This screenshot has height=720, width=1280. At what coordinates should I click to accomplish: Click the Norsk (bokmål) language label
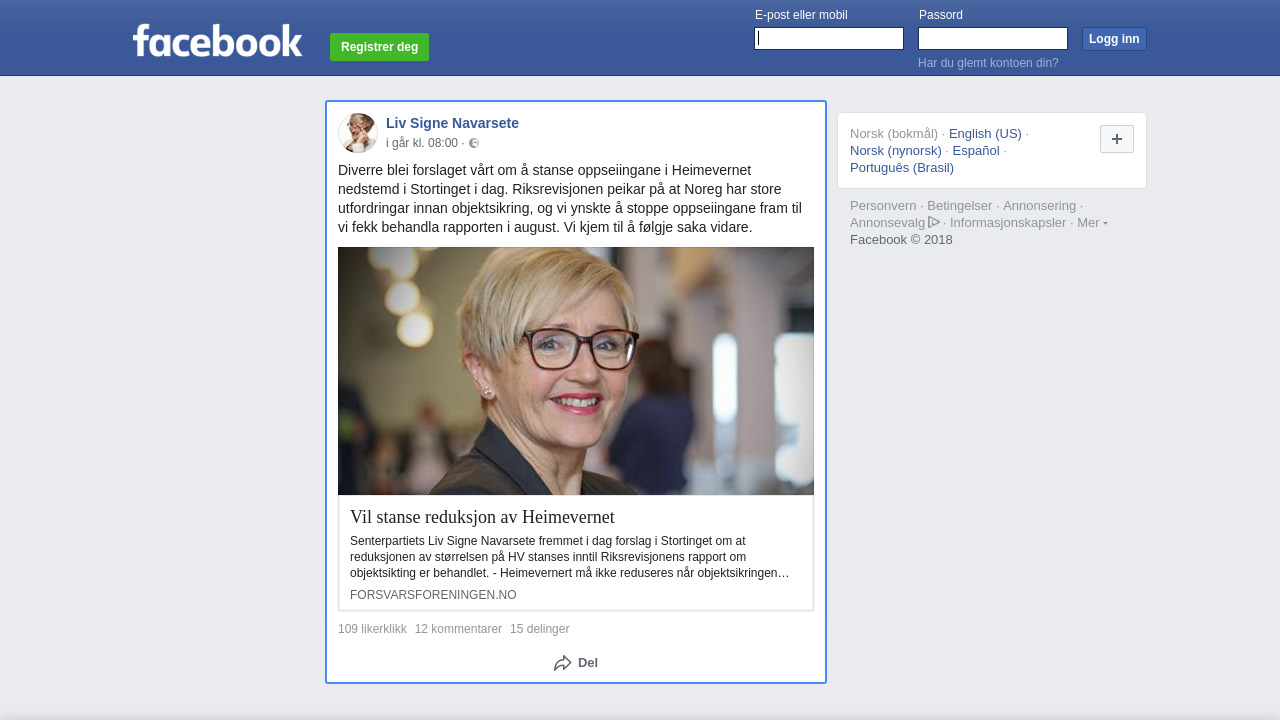pyautogui.click(x=894, y=134)
